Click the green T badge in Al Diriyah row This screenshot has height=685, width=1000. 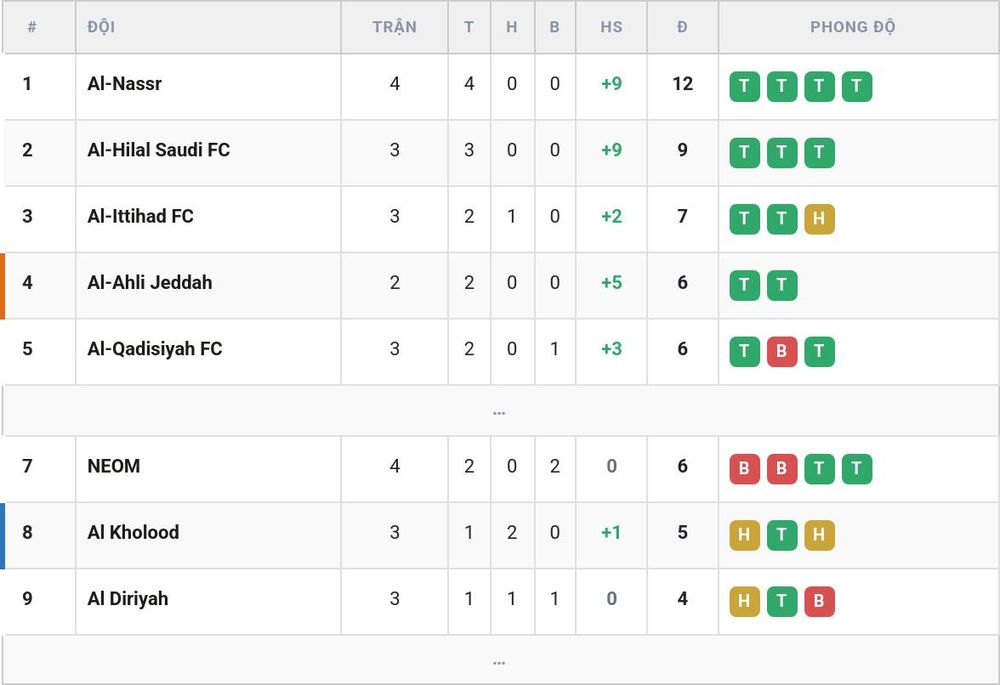coord(781,601)
